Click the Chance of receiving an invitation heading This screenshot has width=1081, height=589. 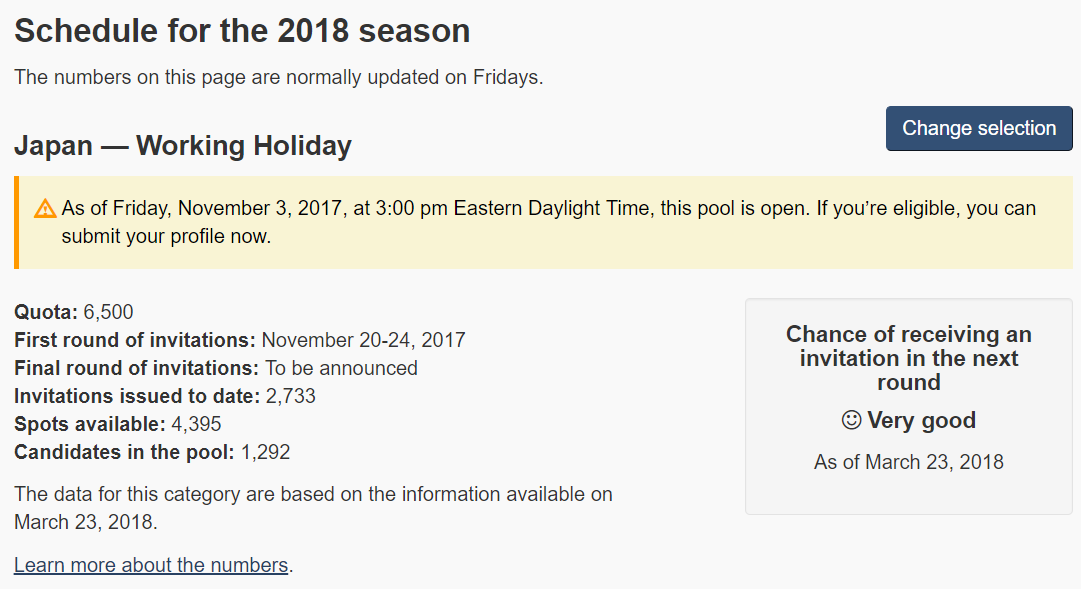click(x=909, y=358)
